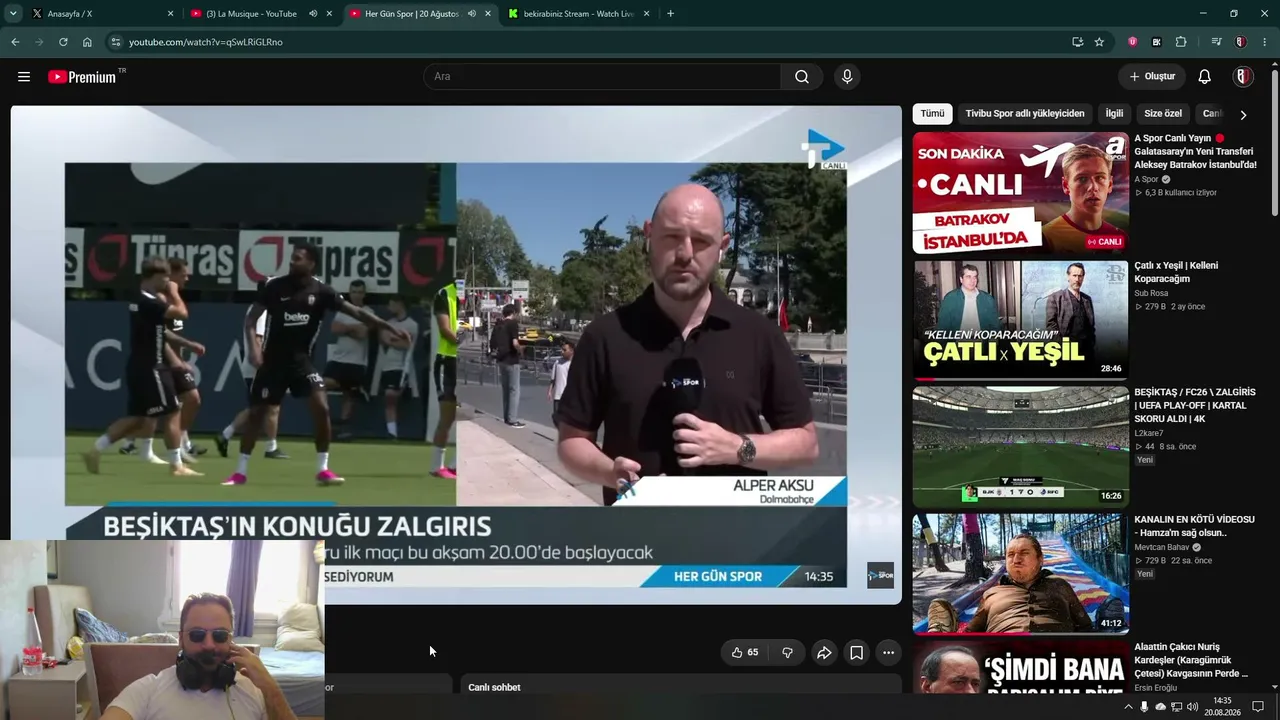Go back with the browser back arrow
1280x720 pixels.
click(x=15, y=42)
